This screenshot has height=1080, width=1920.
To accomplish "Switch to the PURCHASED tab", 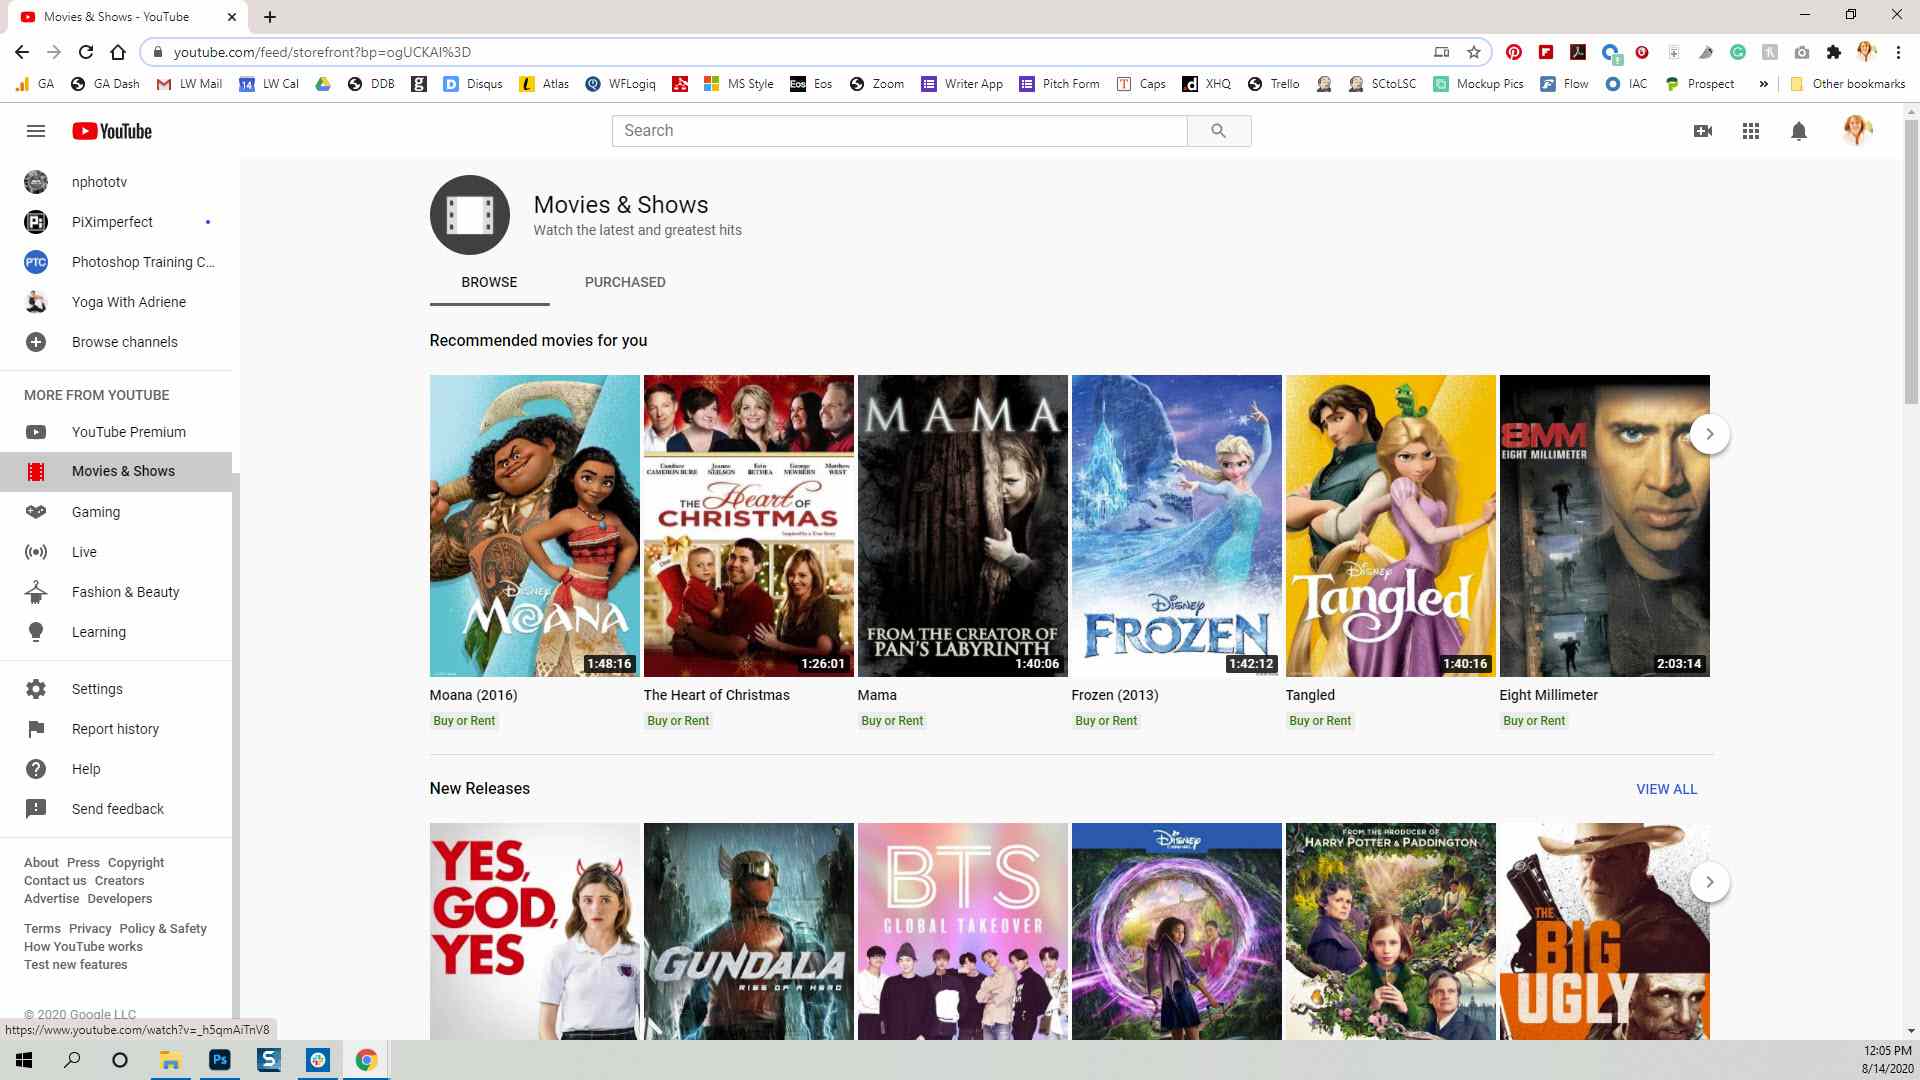I will tap(625, 282).
